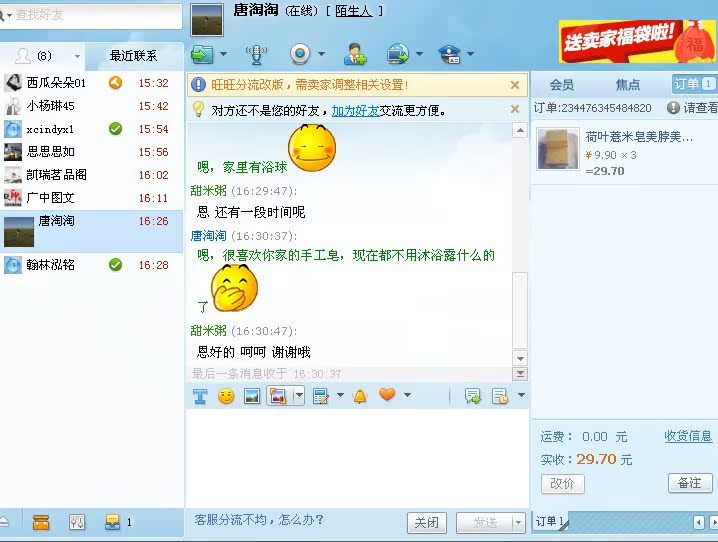Click the 改价 button
The width and height of the screenshot is (718, 542).
562,483
